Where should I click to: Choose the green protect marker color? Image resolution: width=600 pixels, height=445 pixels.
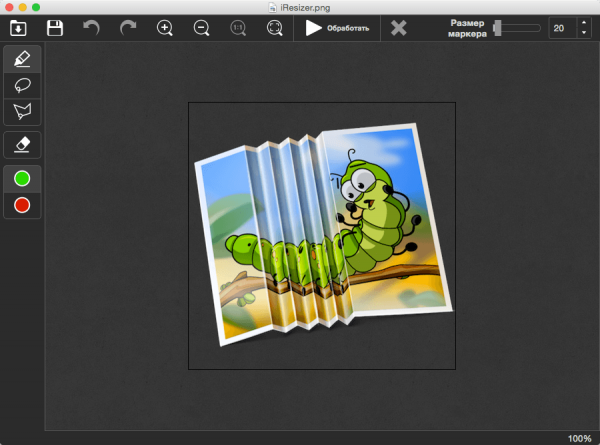[x=22, y=179]
